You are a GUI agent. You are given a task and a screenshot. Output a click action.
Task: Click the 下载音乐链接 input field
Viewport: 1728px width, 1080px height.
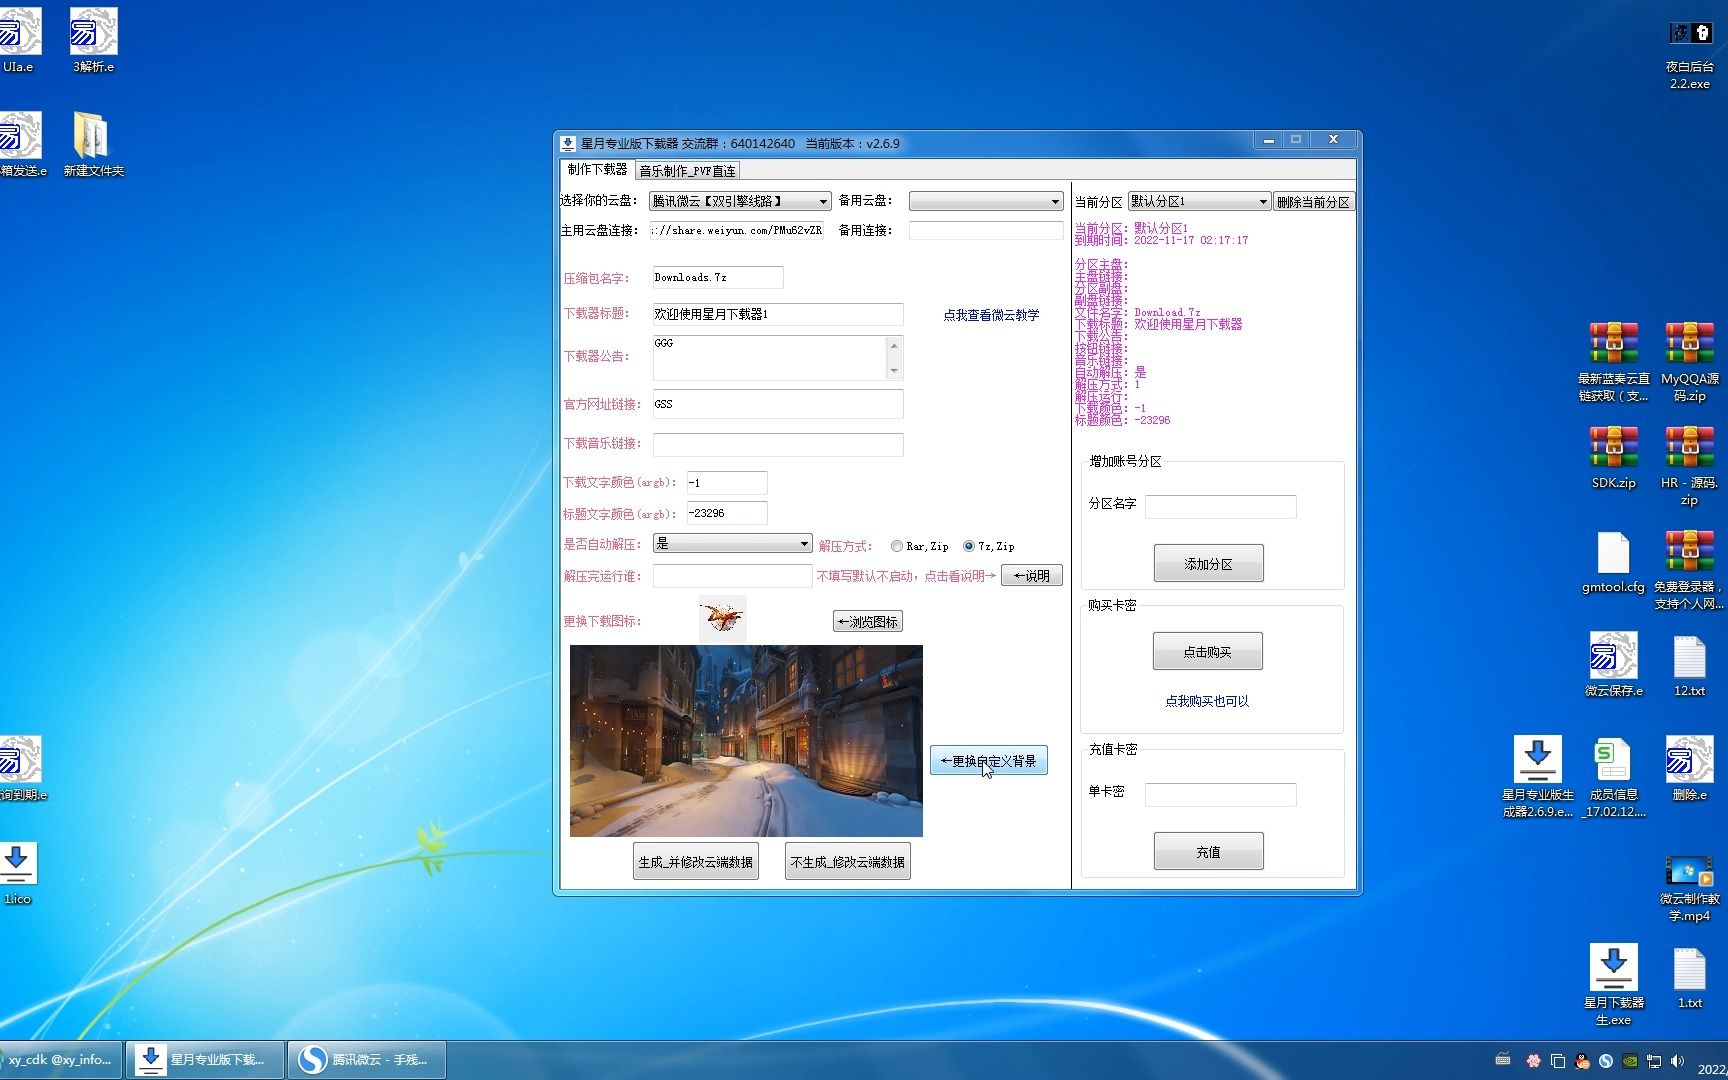pyautogui.click(x=777, y=444)
